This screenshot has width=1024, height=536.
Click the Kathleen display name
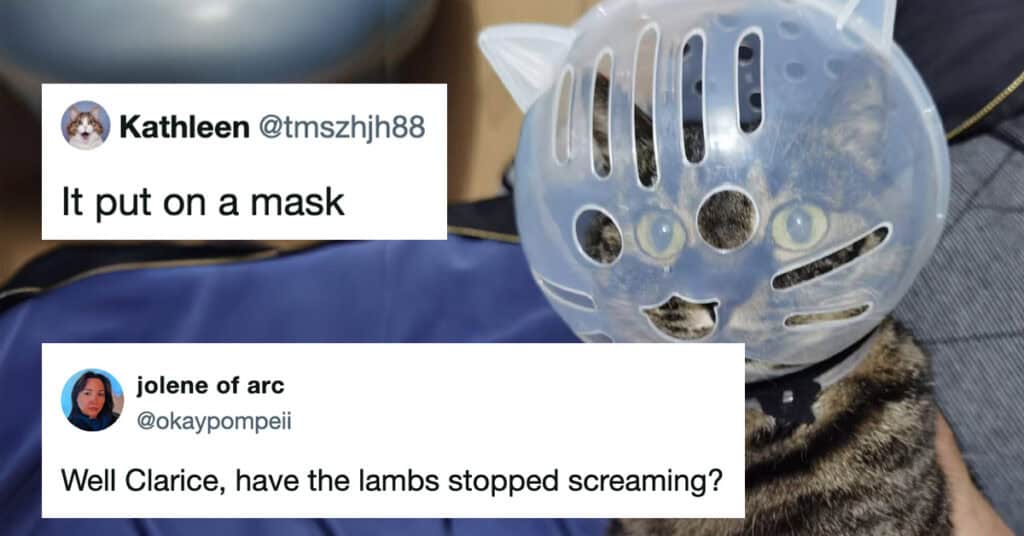[184, 127]
